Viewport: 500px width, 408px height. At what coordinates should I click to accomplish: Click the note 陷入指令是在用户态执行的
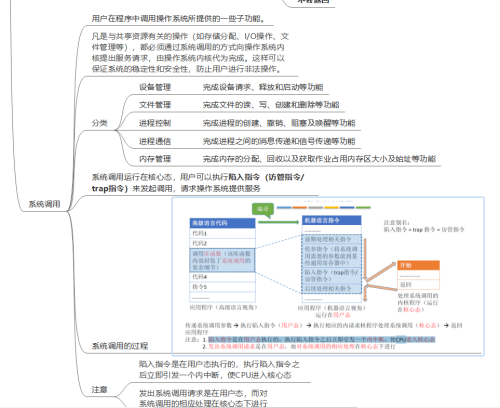219,370
